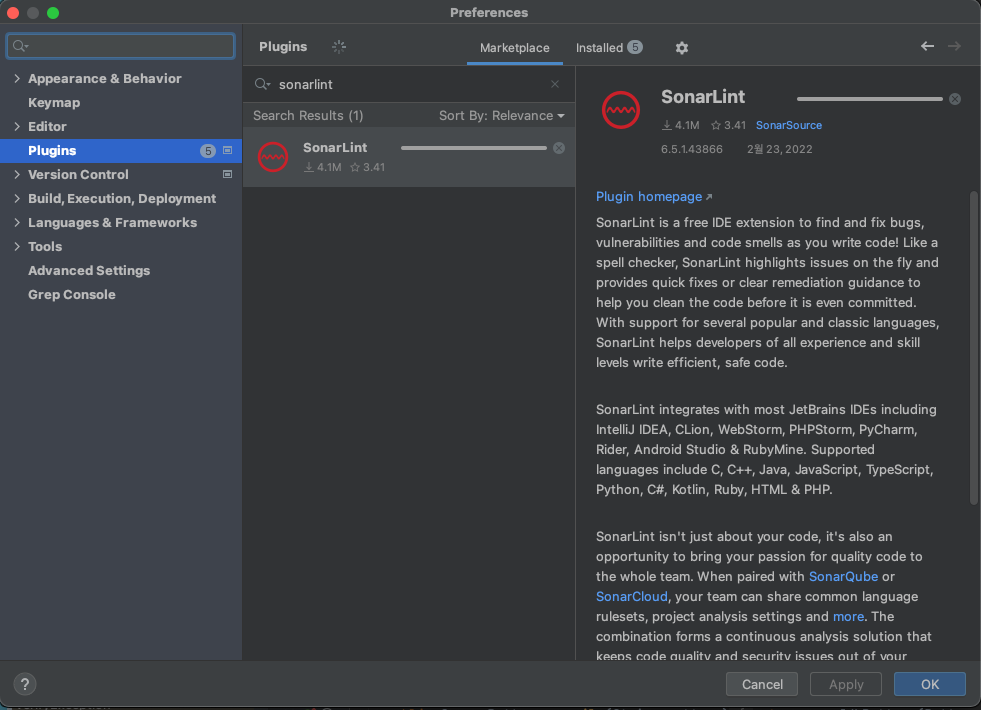Click the Plugins heading label
This screenshot has height=710, width=981.
pyautogui.click(x=283, y=47)
